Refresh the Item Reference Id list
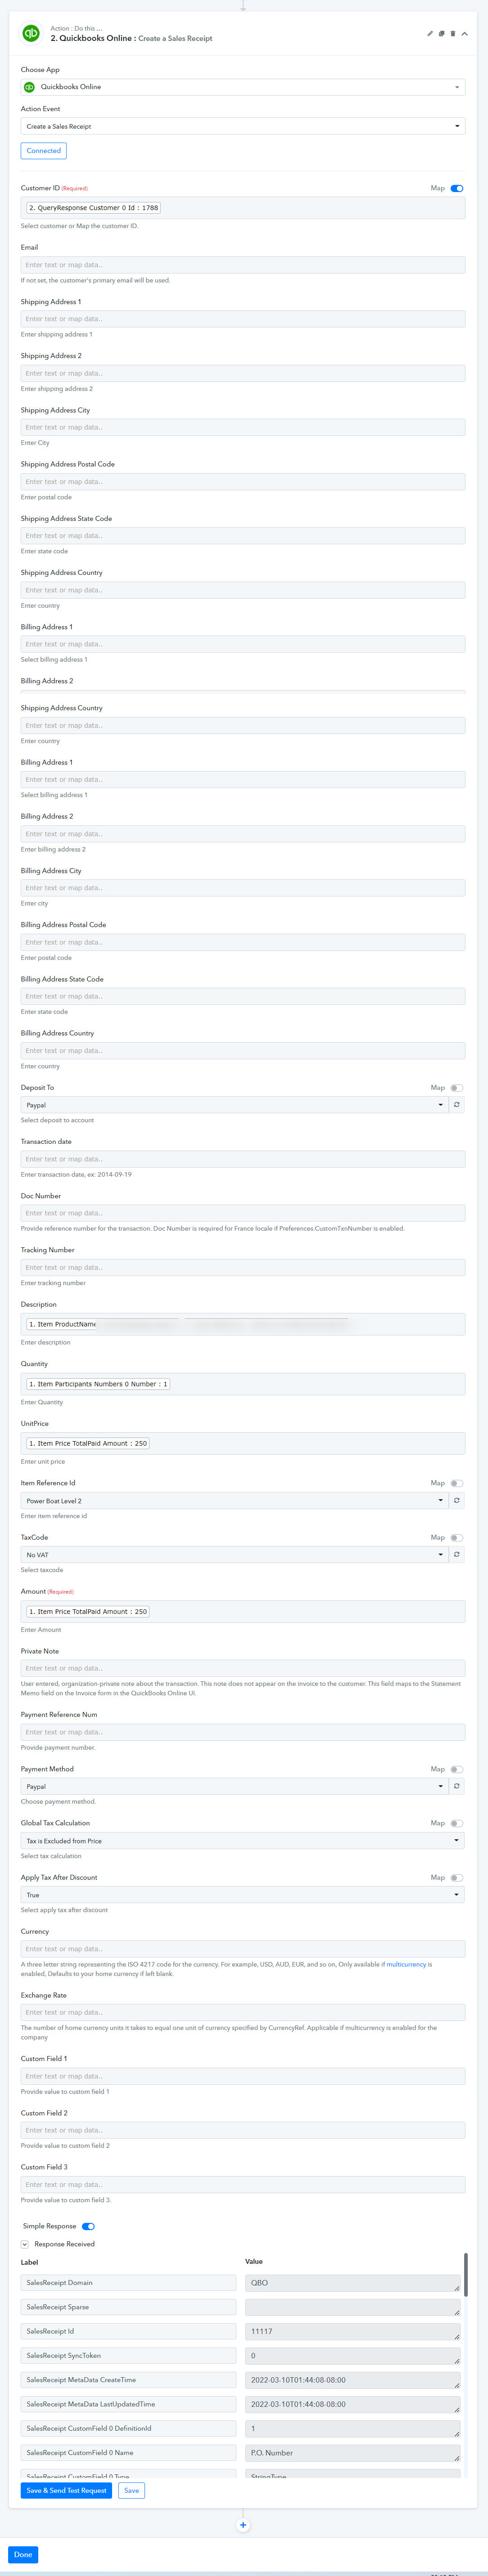488x2576 pixels. click(x=457, y=1500)
